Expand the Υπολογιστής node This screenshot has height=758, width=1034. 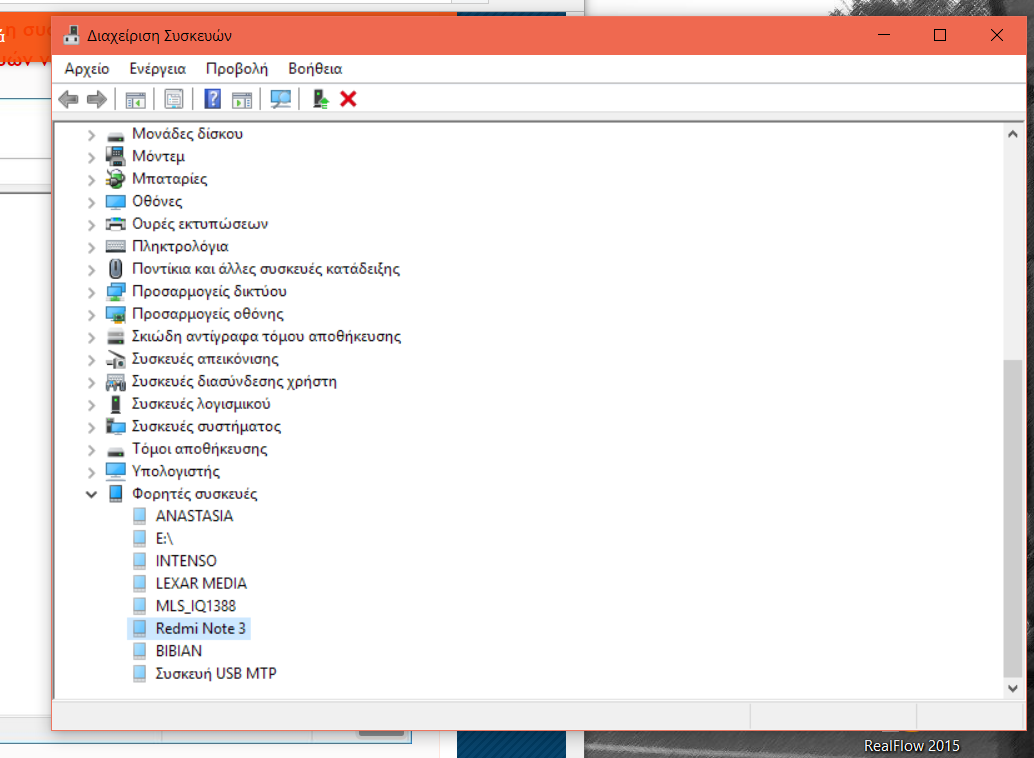coord(92,472)
